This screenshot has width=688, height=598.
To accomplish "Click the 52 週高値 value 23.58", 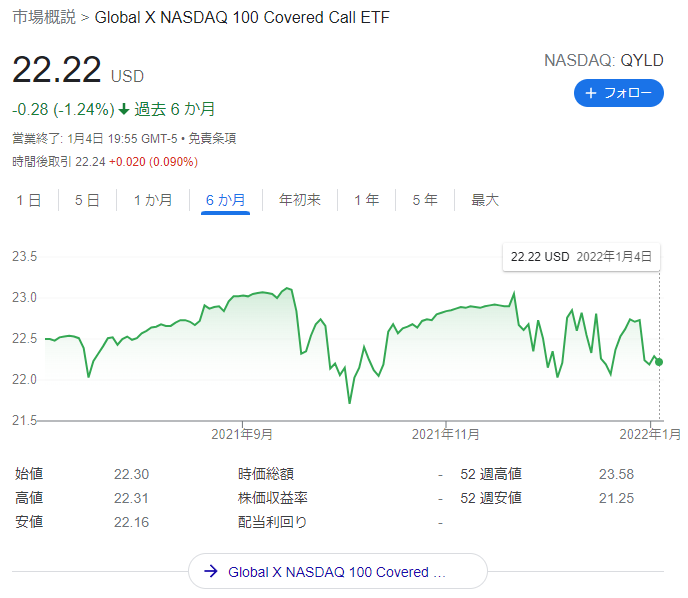I will [616, 474].
